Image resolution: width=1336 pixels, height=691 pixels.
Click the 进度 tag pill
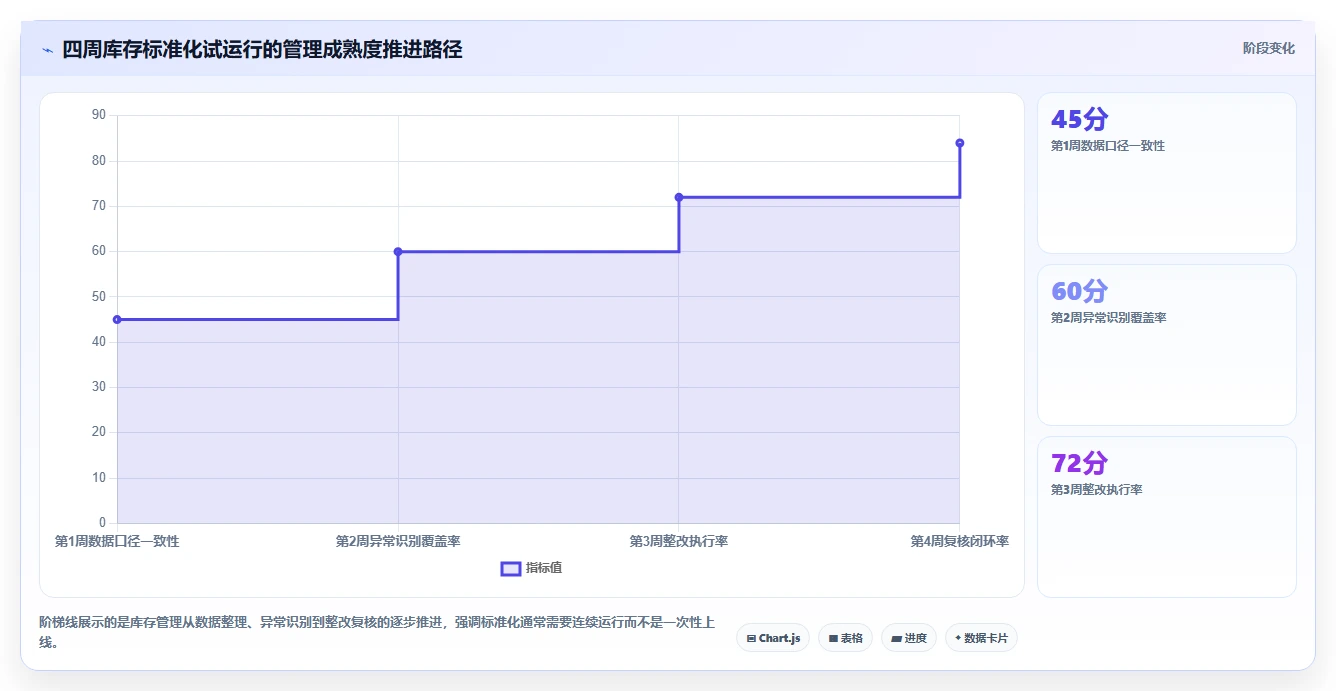click(x=909, y=638)
